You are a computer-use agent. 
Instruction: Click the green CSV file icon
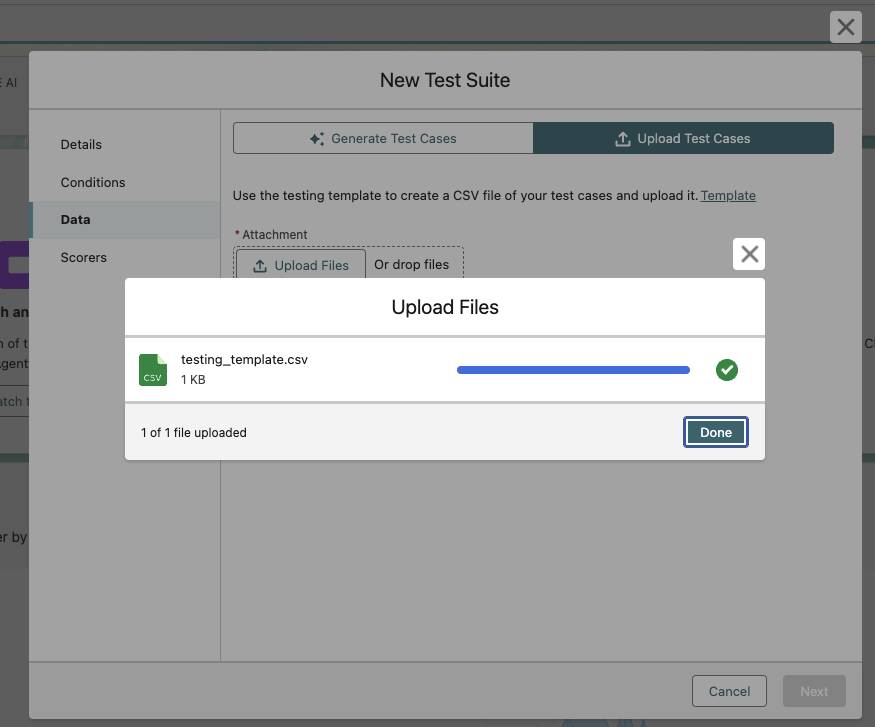pos(153,370)
